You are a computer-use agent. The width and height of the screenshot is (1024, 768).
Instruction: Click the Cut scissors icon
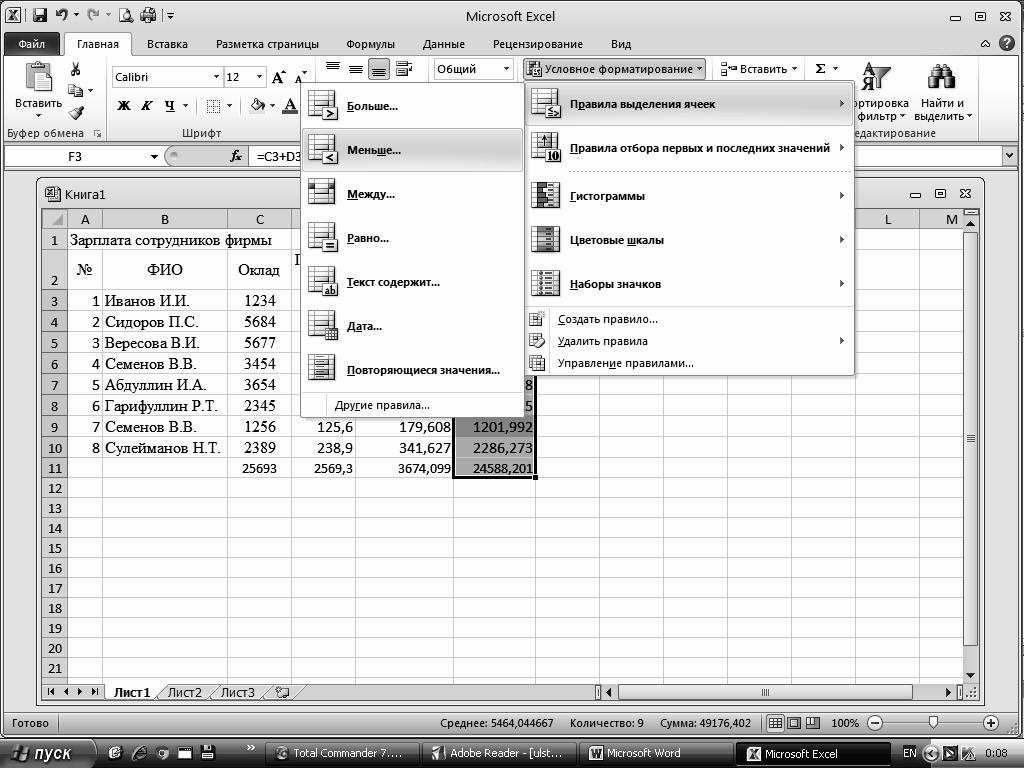pos(75,70)
